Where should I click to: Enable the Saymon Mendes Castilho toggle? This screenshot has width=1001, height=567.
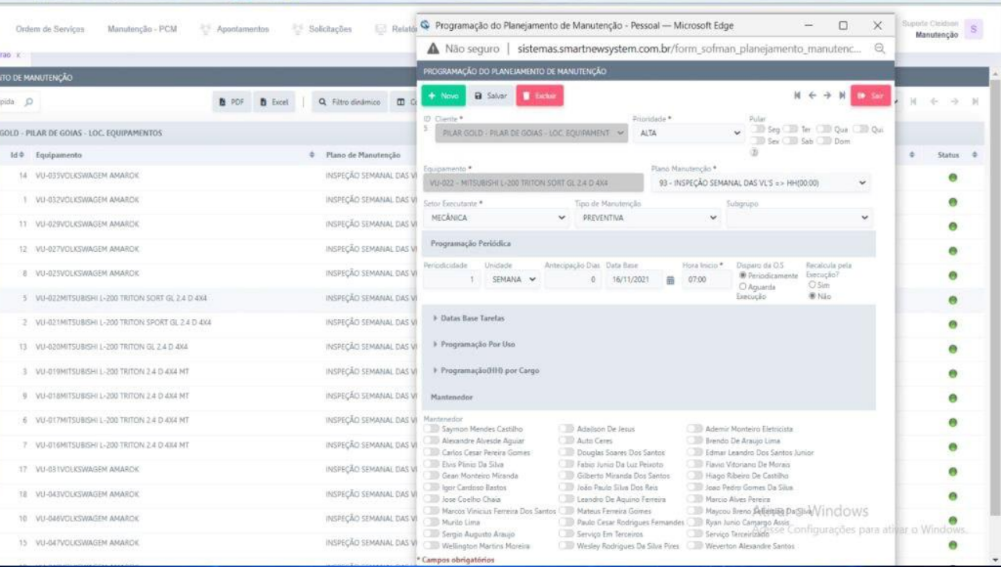[432, 429]
